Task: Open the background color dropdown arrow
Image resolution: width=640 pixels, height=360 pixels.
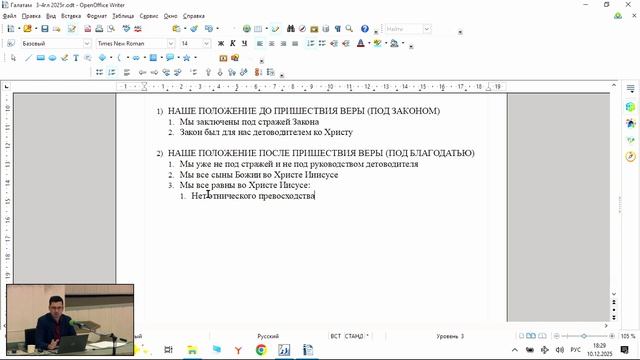Action: (x=402, y=43)
